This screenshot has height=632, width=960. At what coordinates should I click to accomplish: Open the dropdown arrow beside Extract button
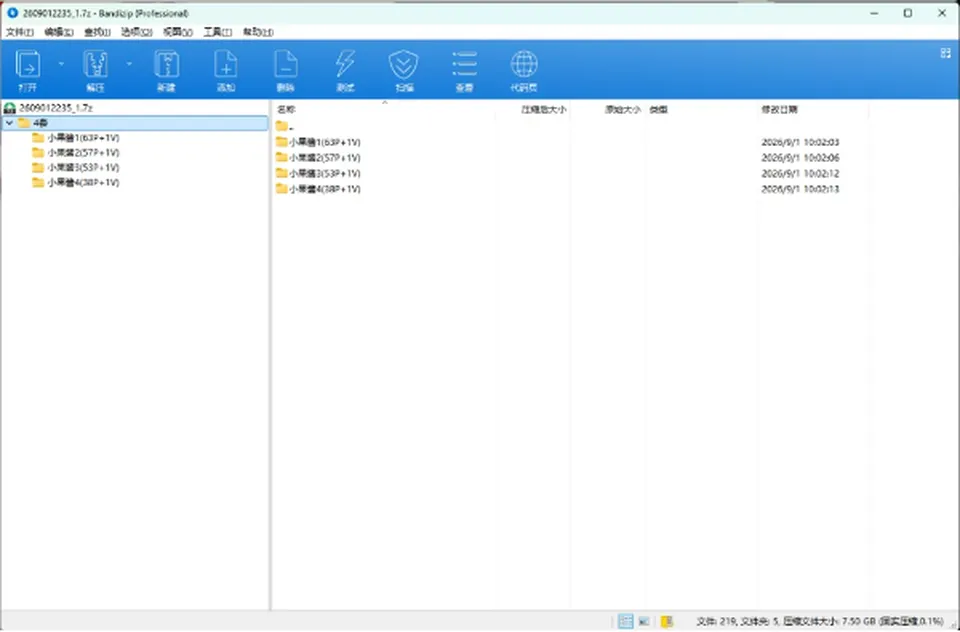(129, 64)
